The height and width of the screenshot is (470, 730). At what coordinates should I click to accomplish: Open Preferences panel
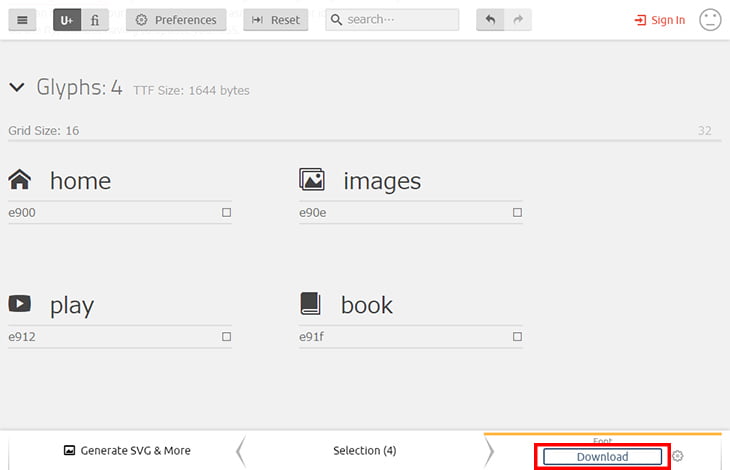(176, 20)
